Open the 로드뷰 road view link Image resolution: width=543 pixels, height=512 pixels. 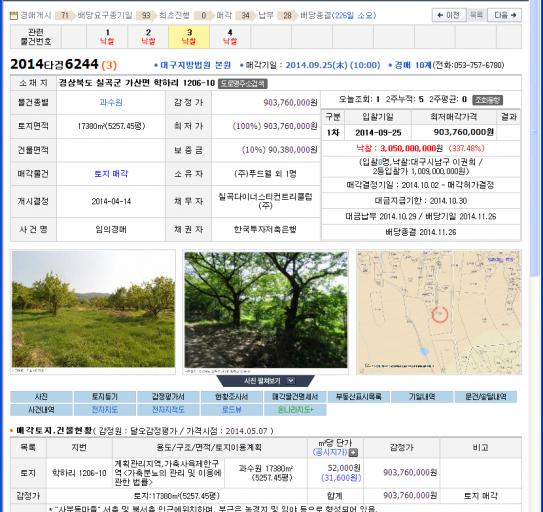(232, 410)
